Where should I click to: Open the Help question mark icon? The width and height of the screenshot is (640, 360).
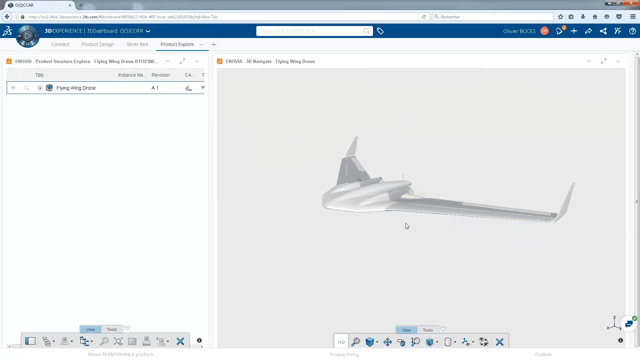632,31
